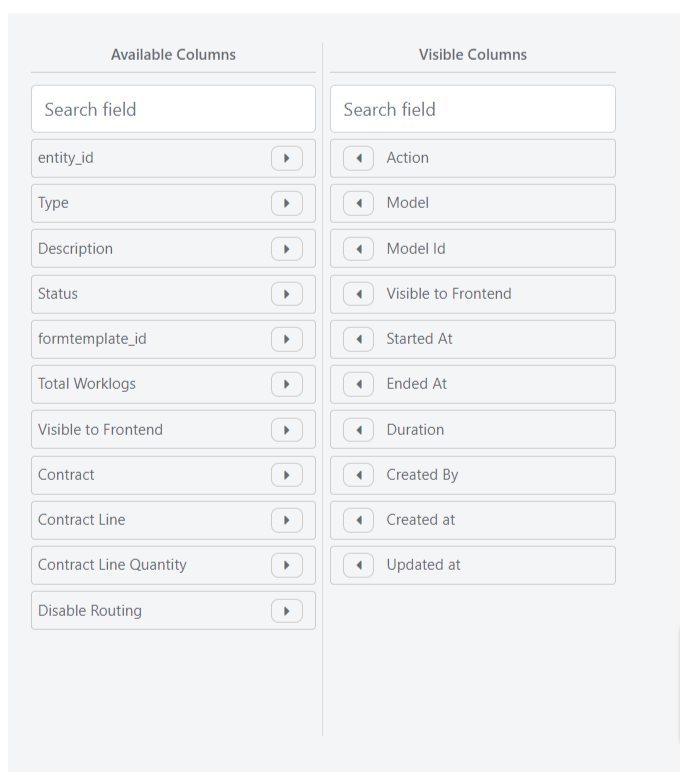Add Description column using its arrow button

tap(287, 249)
